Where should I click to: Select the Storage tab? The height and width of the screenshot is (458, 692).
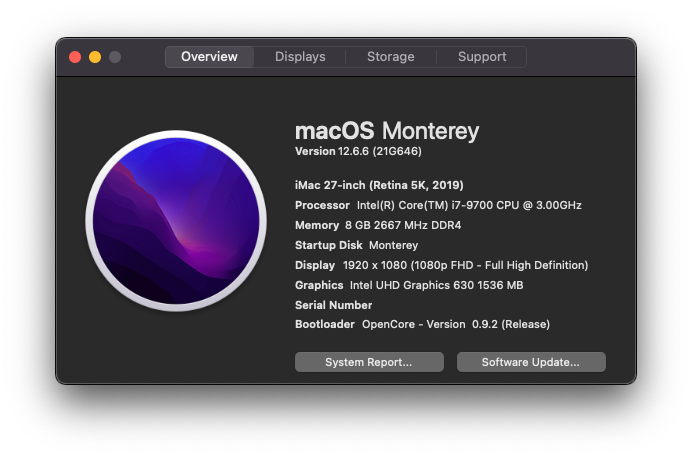tap(391, 57)
